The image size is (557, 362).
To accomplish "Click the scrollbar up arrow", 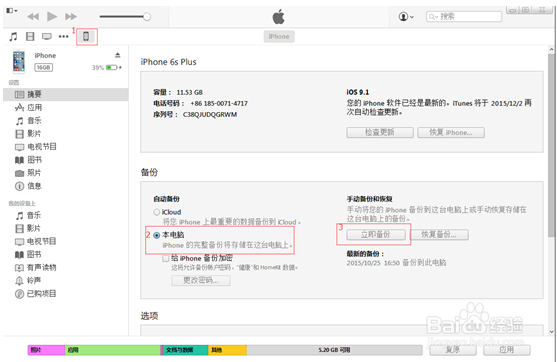I will [x=551, y=50].
